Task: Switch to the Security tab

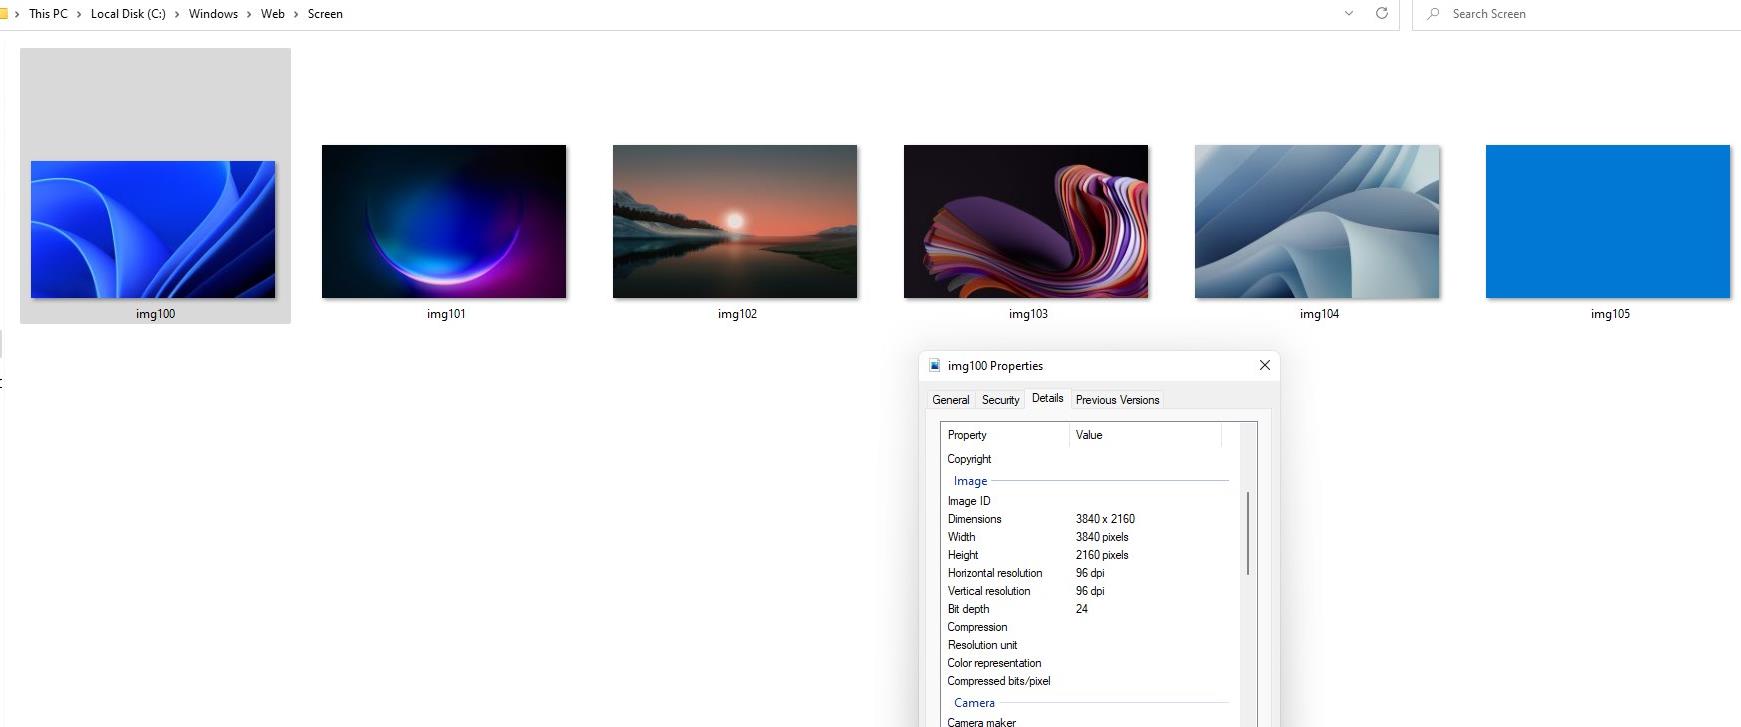Action: click(1000, 400)
